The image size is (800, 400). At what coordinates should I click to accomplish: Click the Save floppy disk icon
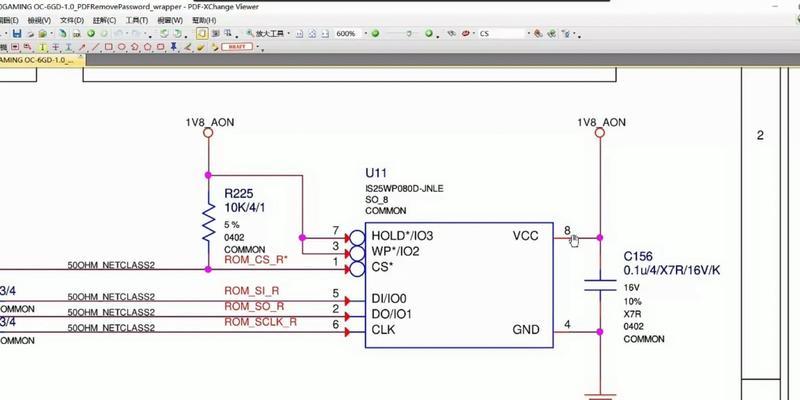tap(17, 34)
